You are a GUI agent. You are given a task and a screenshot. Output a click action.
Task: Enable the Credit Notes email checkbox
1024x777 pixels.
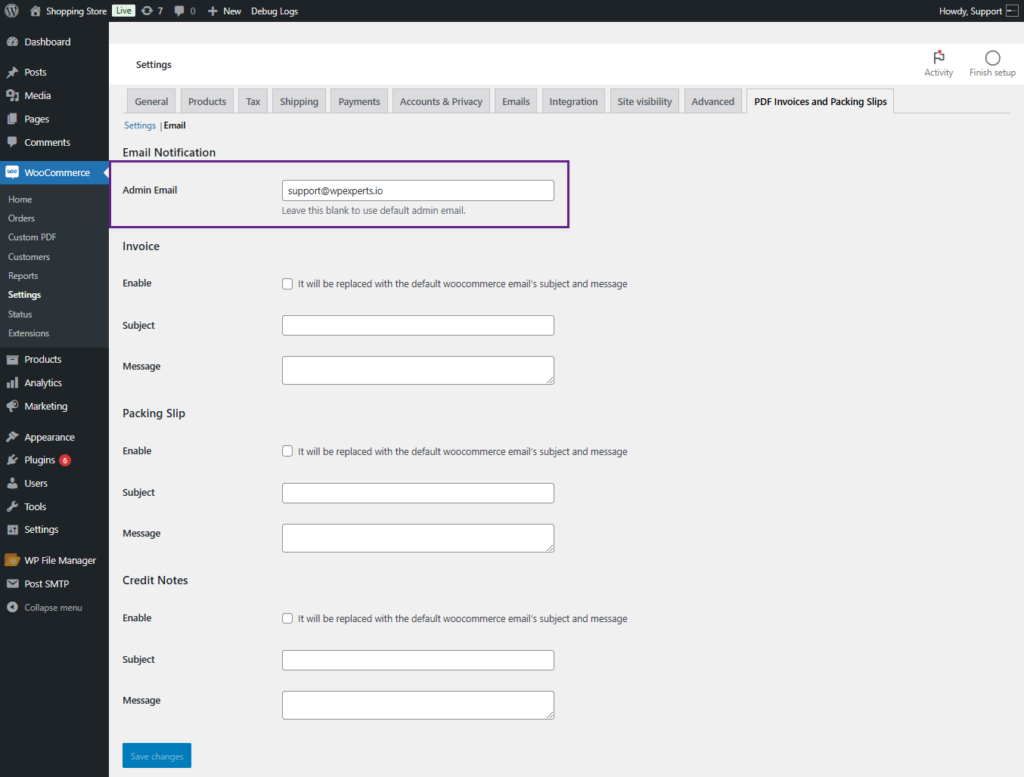[x=287, y=618]
